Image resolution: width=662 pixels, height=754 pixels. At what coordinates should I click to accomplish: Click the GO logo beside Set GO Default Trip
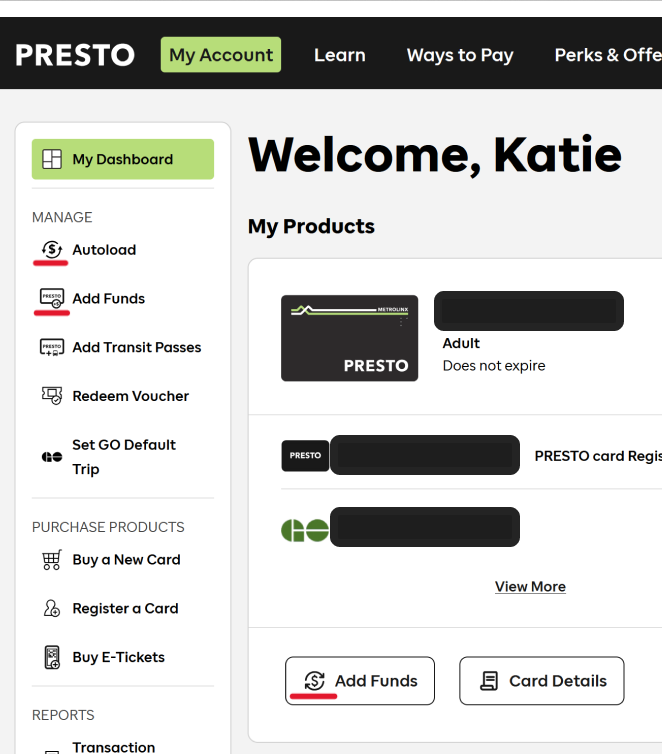pyautogui.click(x=51, y=457)
